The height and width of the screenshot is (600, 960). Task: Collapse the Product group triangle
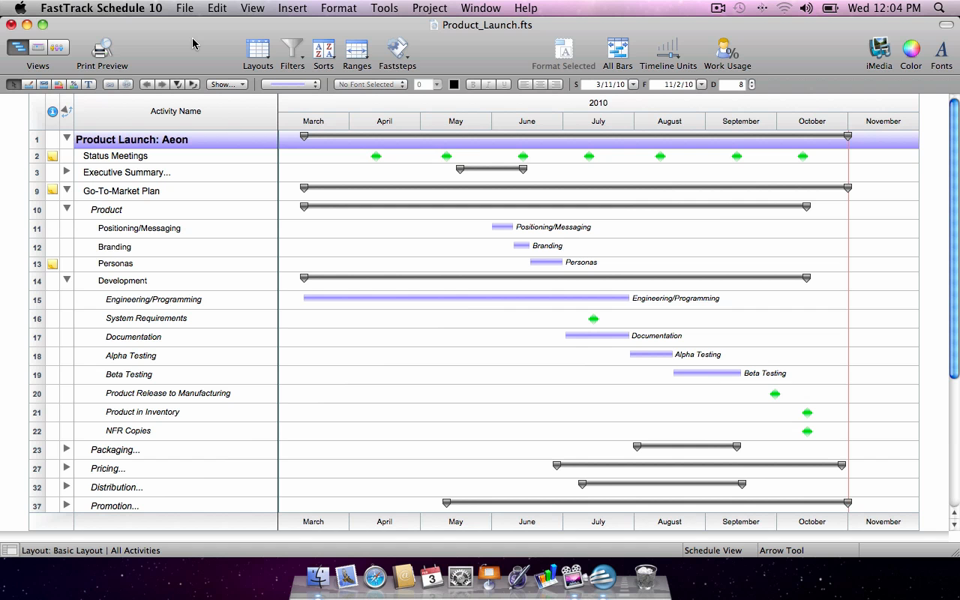coord(67,208)
